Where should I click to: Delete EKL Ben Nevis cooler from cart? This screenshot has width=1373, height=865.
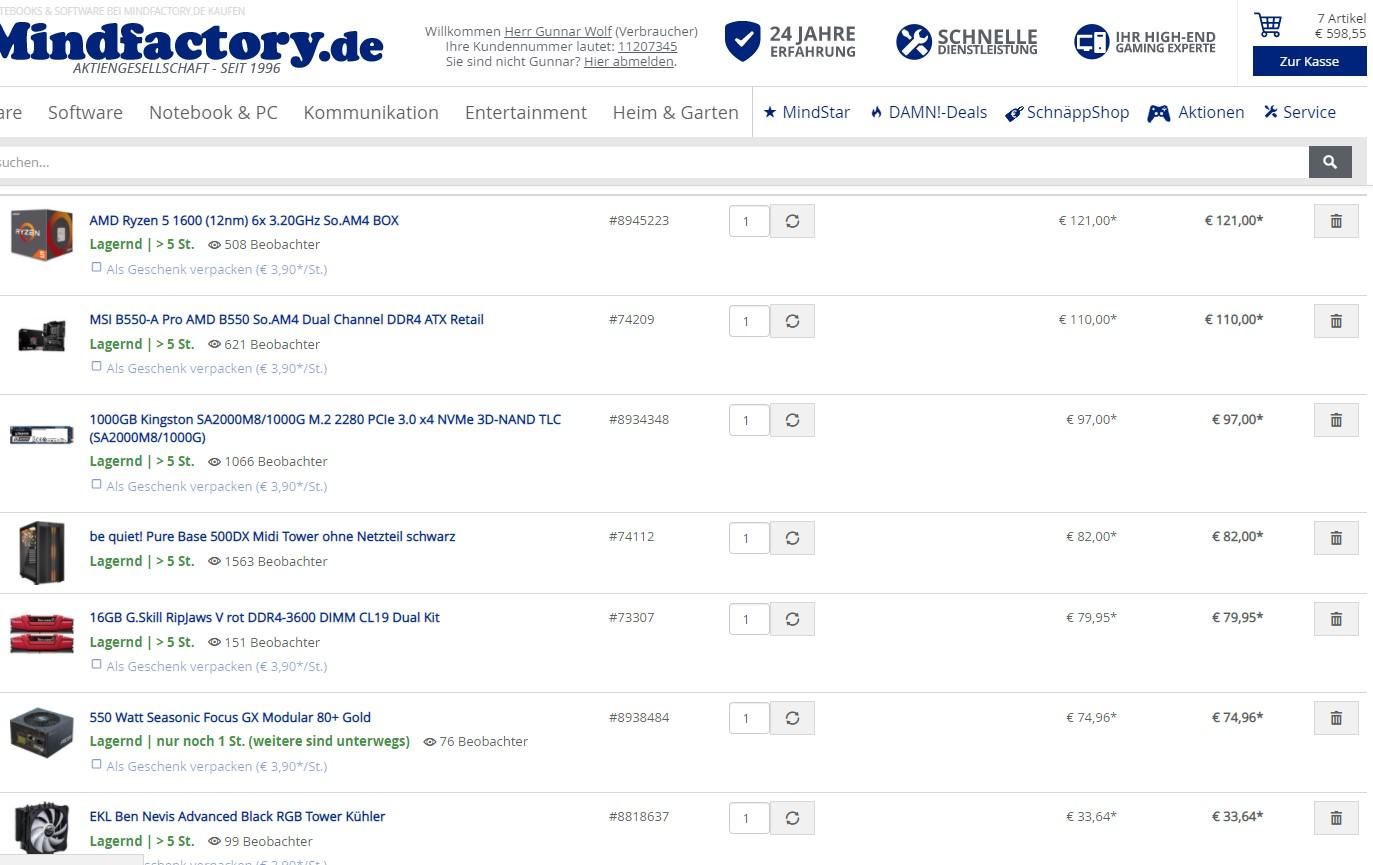pyautogui.click(x=1336, y=818)
